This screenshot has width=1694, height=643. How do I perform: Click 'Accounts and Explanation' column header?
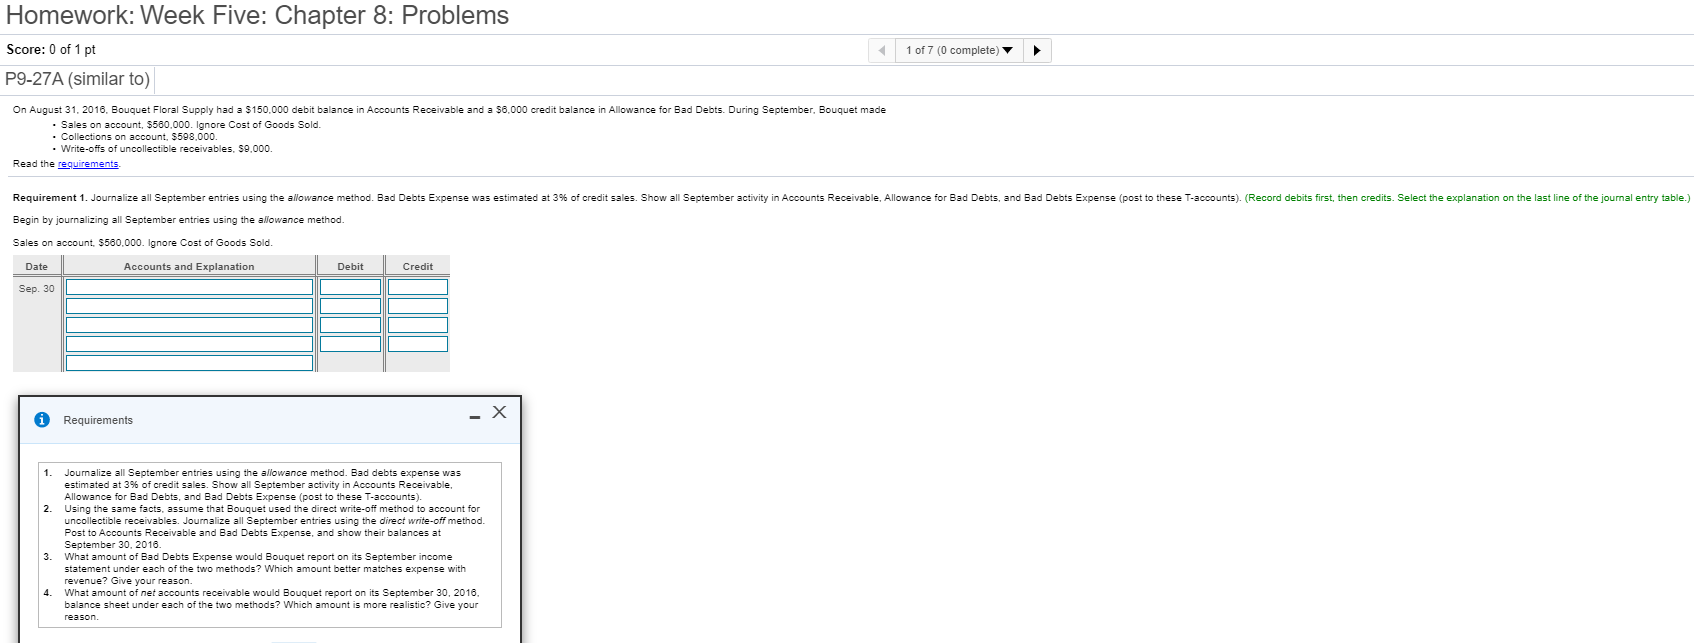(189, 267)
